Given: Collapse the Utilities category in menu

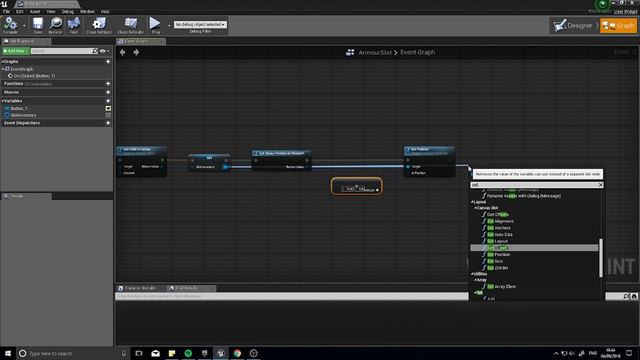Looking at the screenshot, I should [x=473, y=274].
